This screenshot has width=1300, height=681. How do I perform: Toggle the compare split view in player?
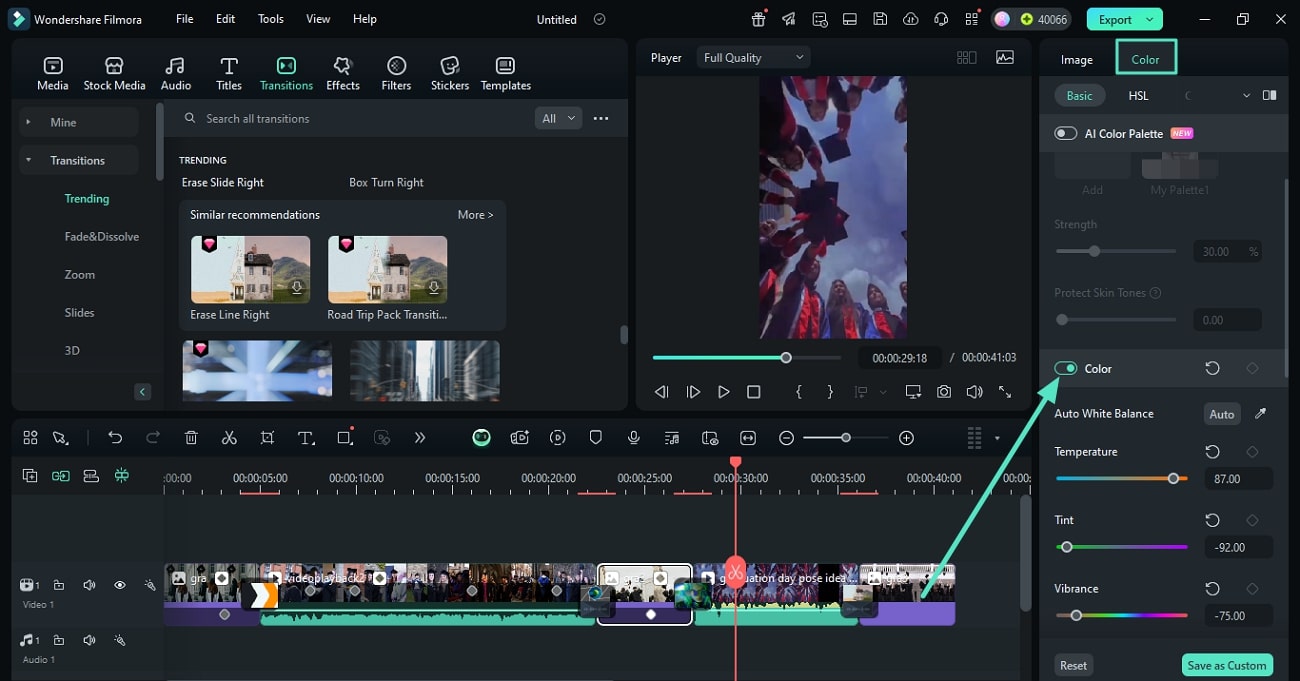click(x=966, y=58)
